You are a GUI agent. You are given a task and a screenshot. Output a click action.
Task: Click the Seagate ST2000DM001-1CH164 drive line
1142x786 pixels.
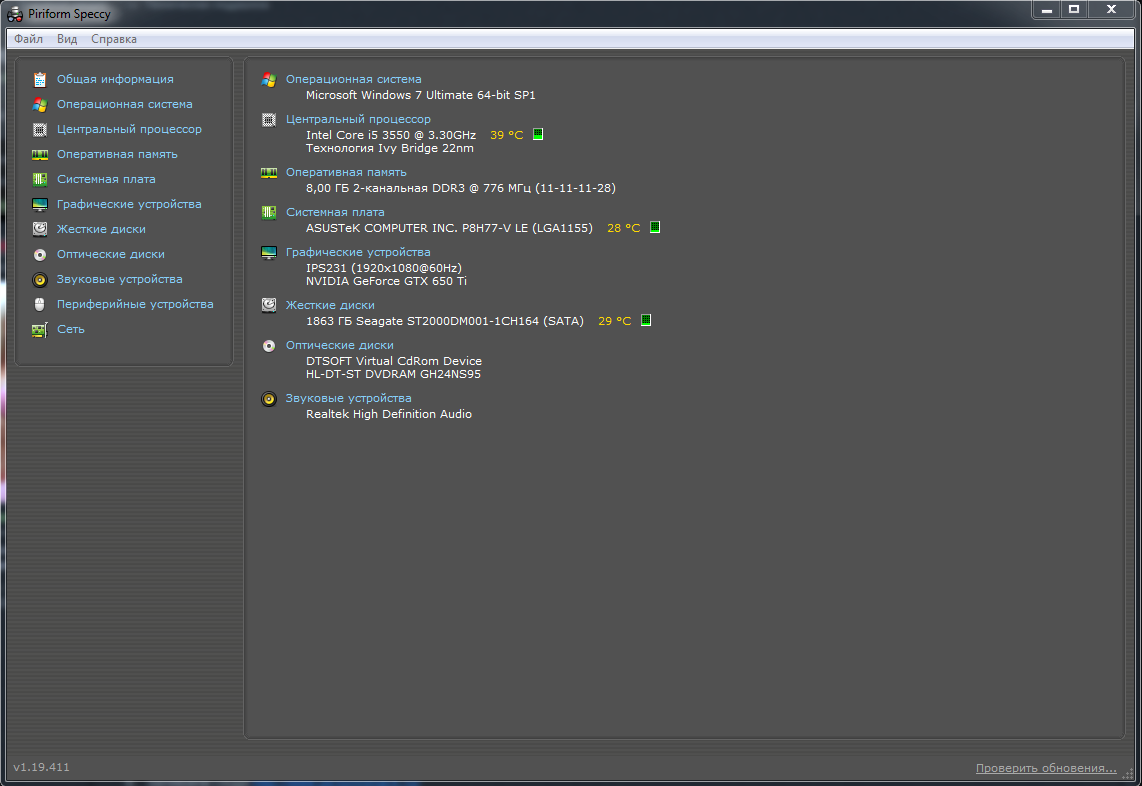[x=444, y=321]
